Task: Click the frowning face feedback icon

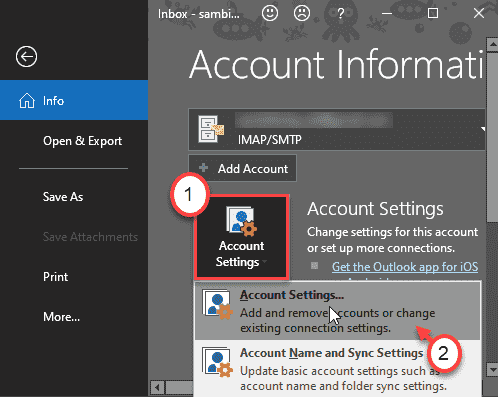Action: click(x=302, y=13)
